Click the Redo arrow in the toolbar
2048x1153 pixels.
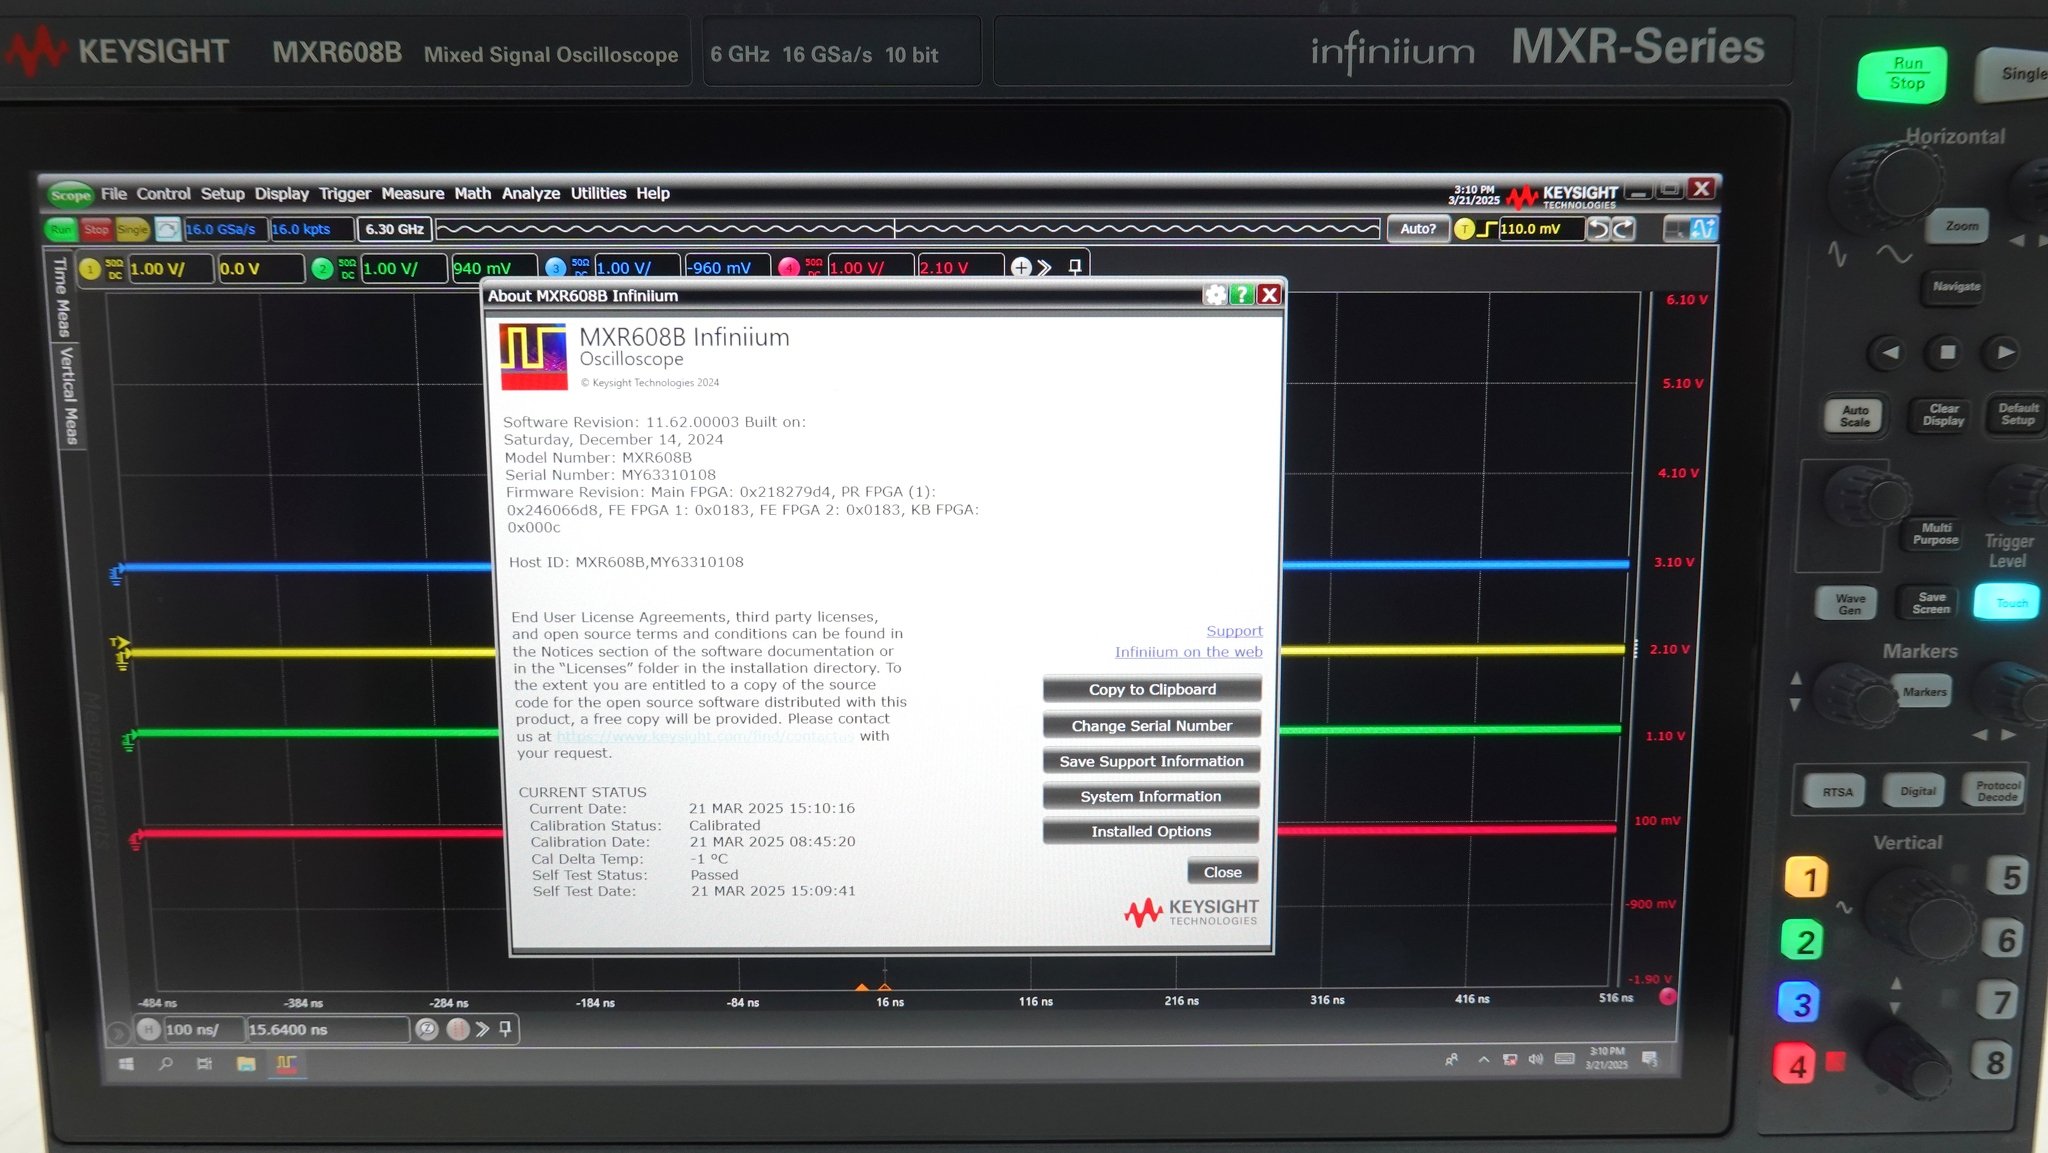click(1624, 229)
